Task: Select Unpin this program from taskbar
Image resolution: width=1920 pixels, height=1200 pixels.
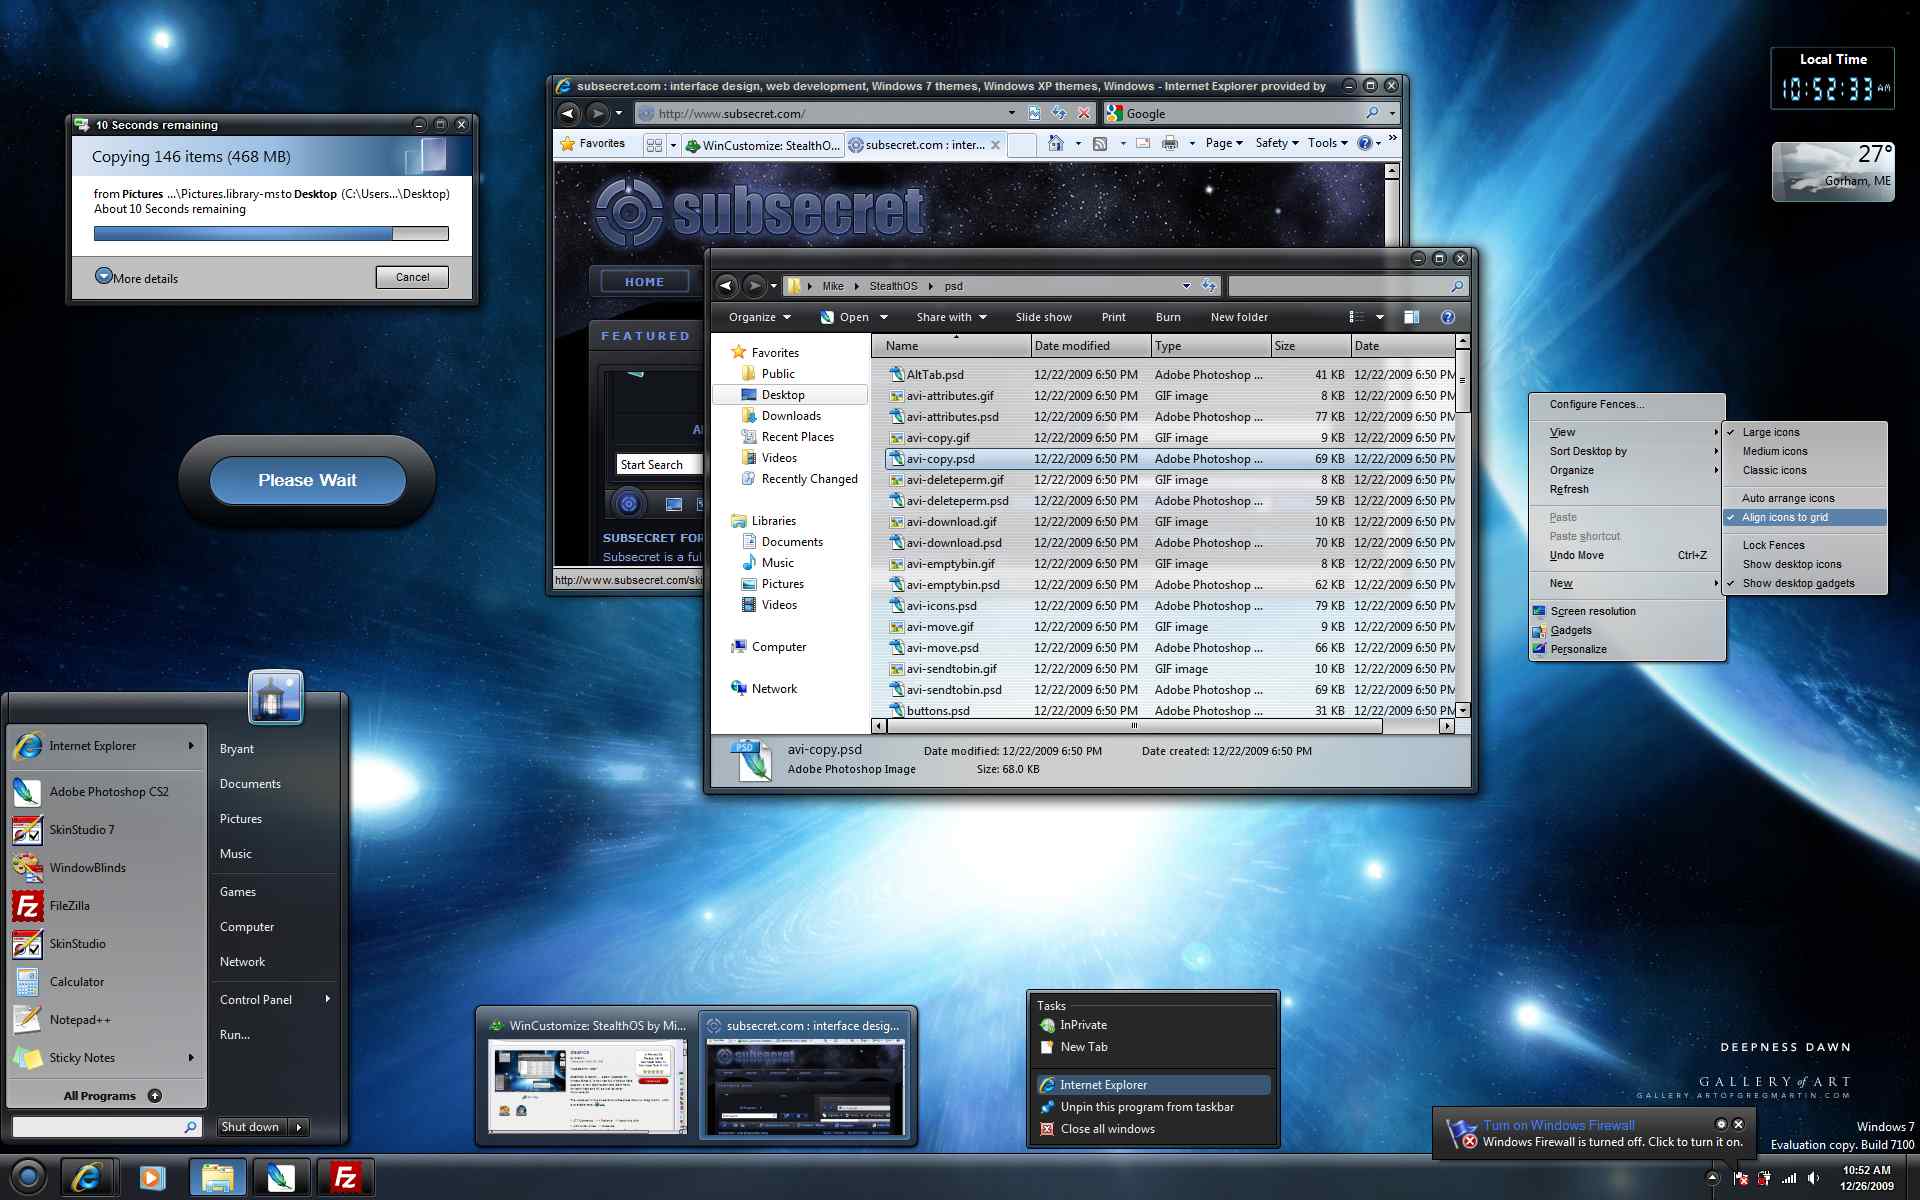Action: pos(1153,1107)
